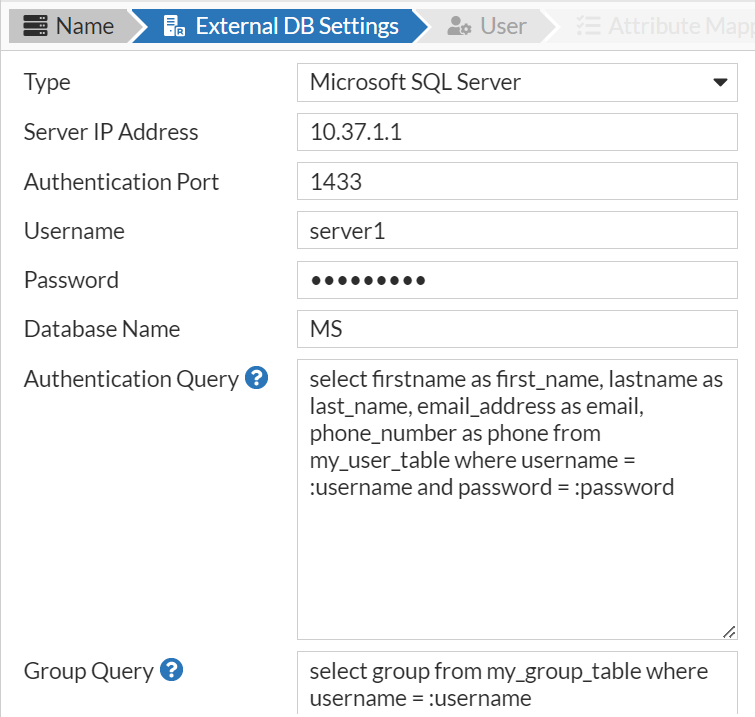Click inside the Authentication Query text area
The width and height of the screenshot is (755, 717).
(517, 499)
